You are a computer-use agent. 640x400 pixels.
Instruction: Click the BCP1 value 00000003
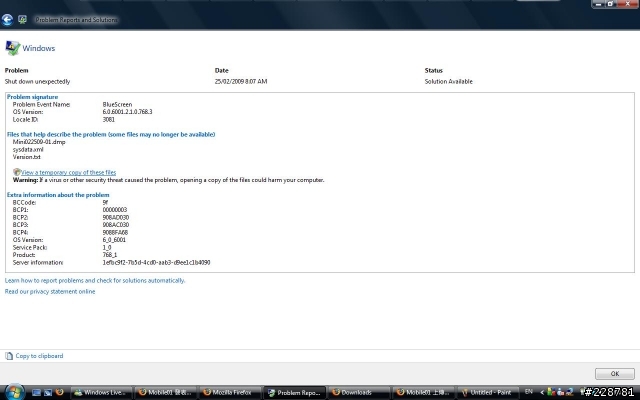pos(115,210)
